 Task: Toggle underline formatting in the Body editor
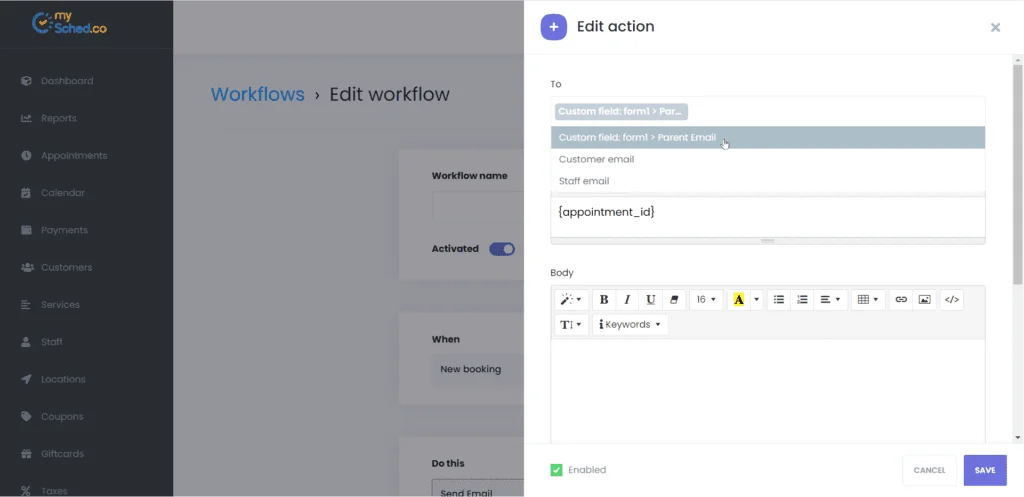[650, 300]
